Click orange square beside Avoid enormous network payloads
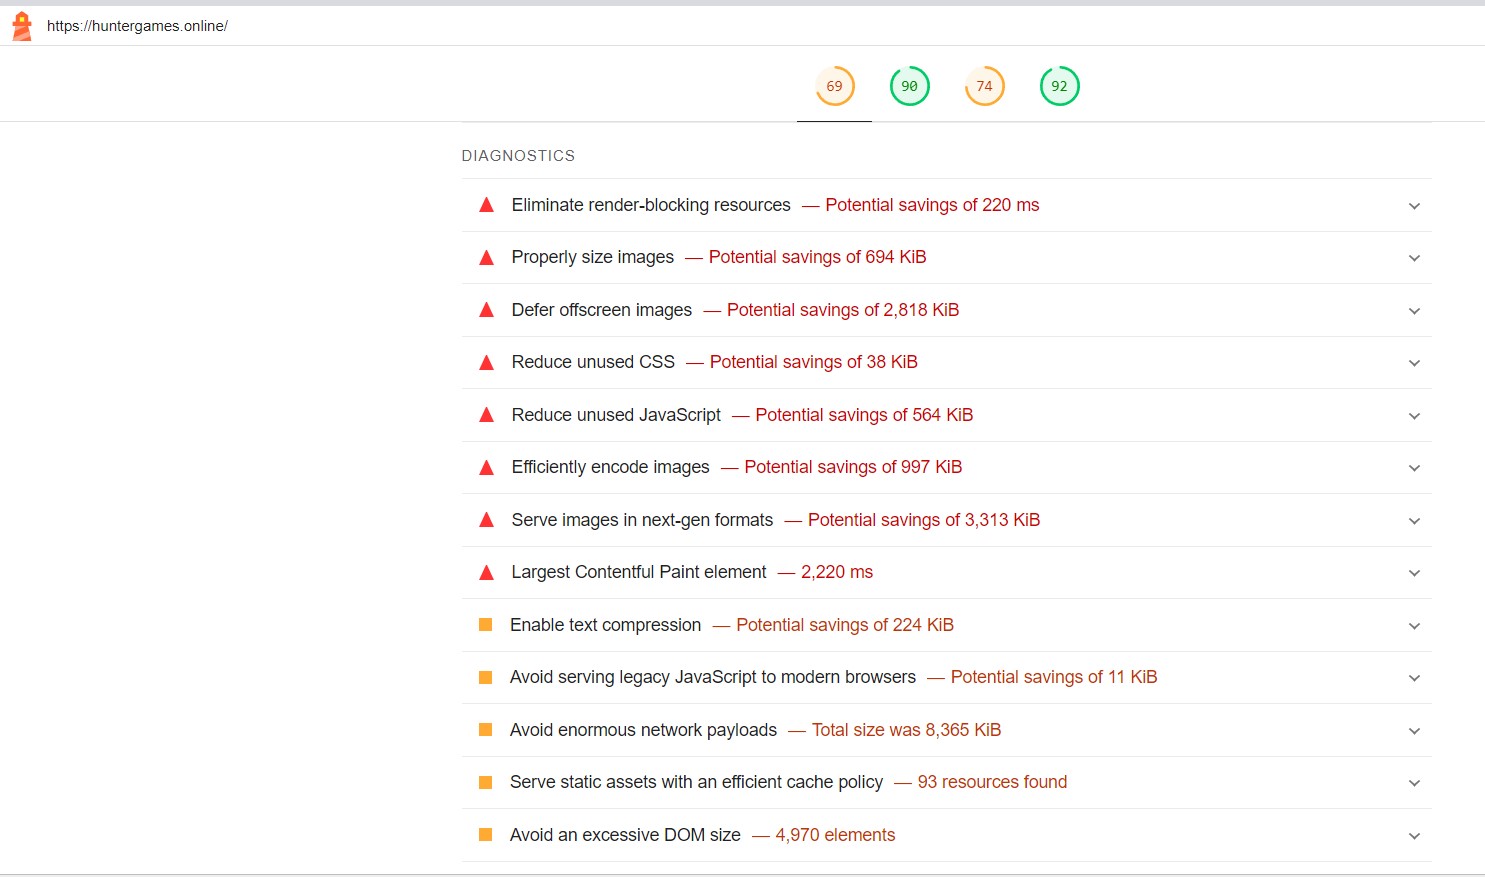Image resolution: width=1485 pixels, height=877 pixels. pos(486,730)
